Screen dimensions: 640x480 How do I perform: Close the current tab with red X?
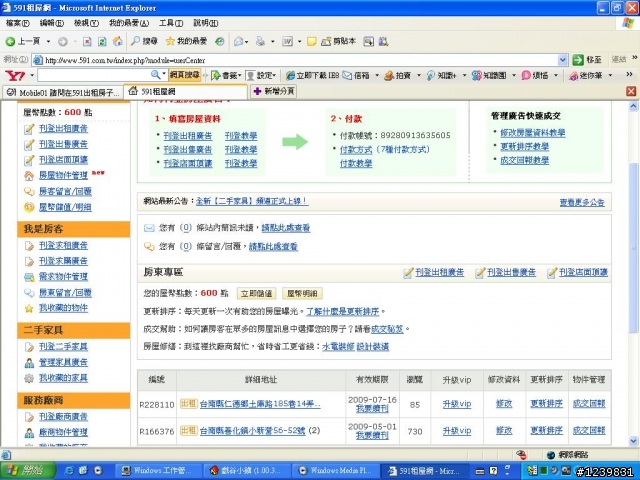[631, 91]
